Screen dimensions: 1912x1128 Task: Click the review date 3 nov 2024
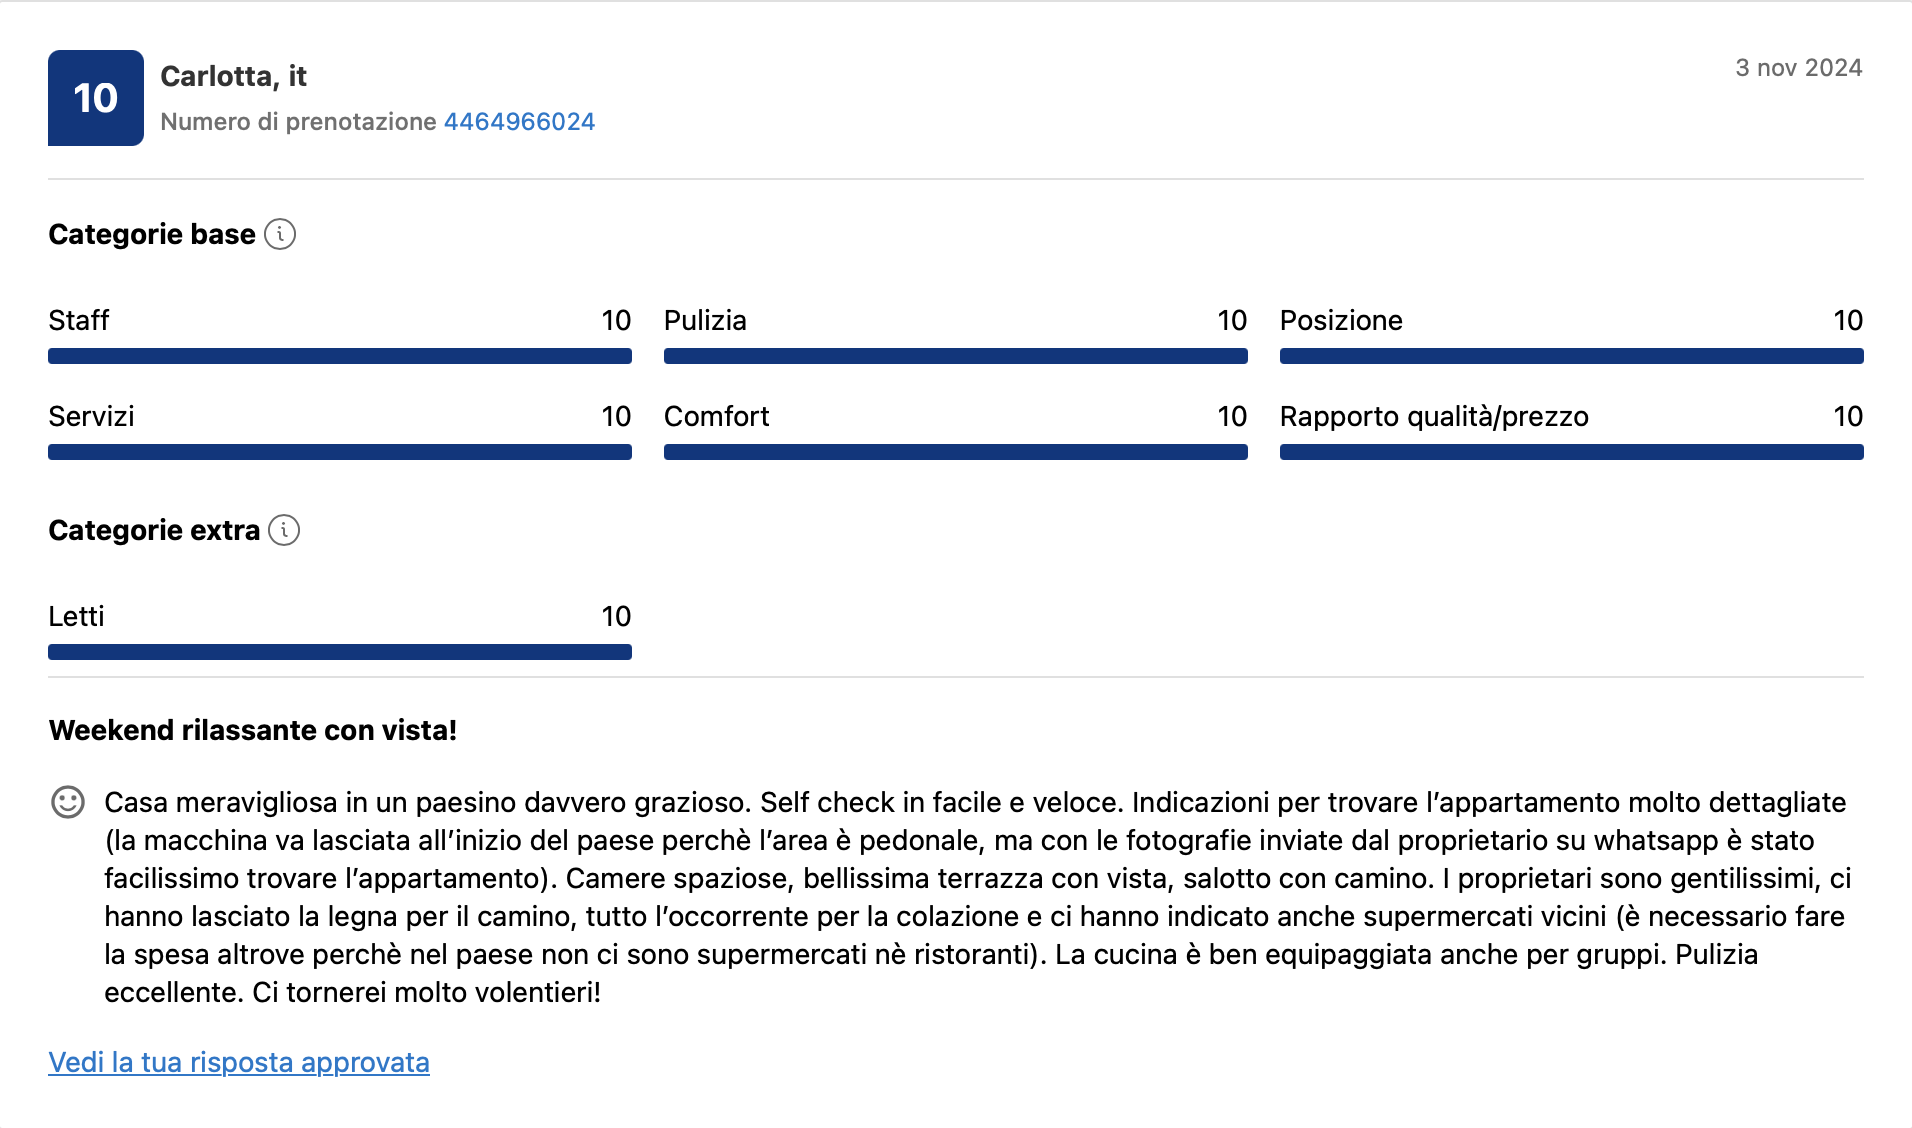tap(1798, 68)
